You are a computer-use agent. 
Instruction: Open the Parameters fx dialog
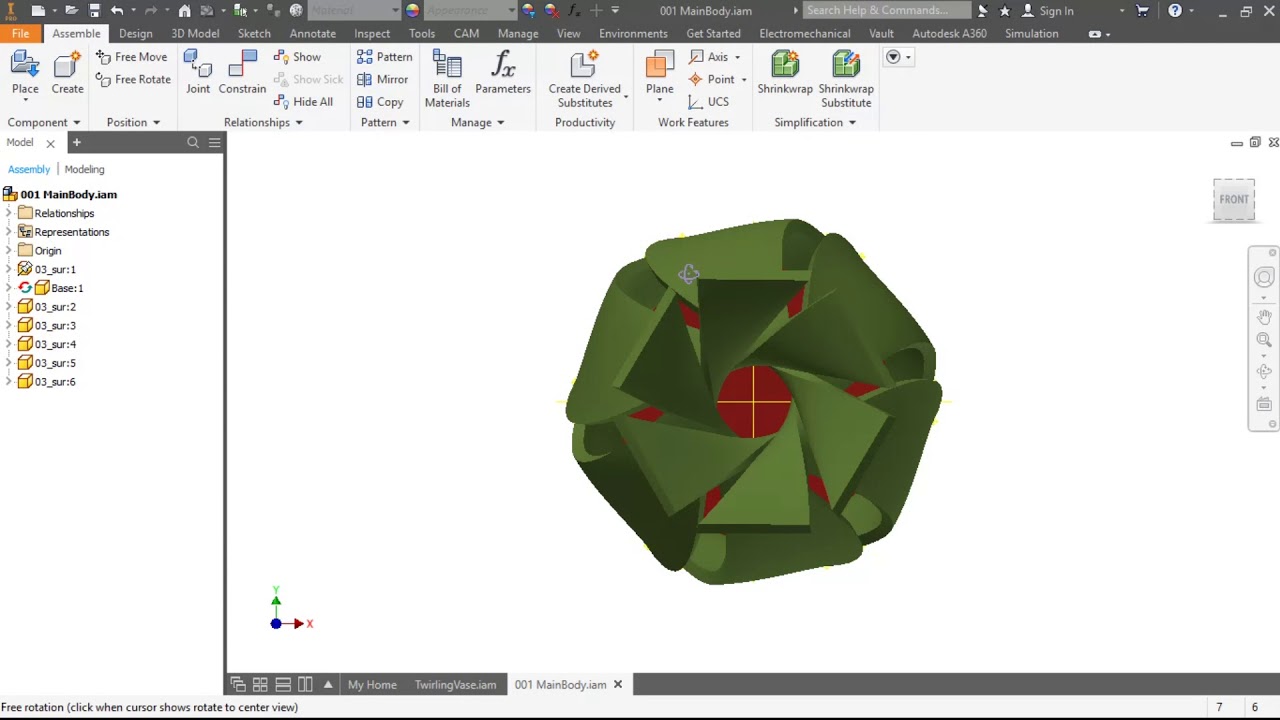(x=503, y=73)
